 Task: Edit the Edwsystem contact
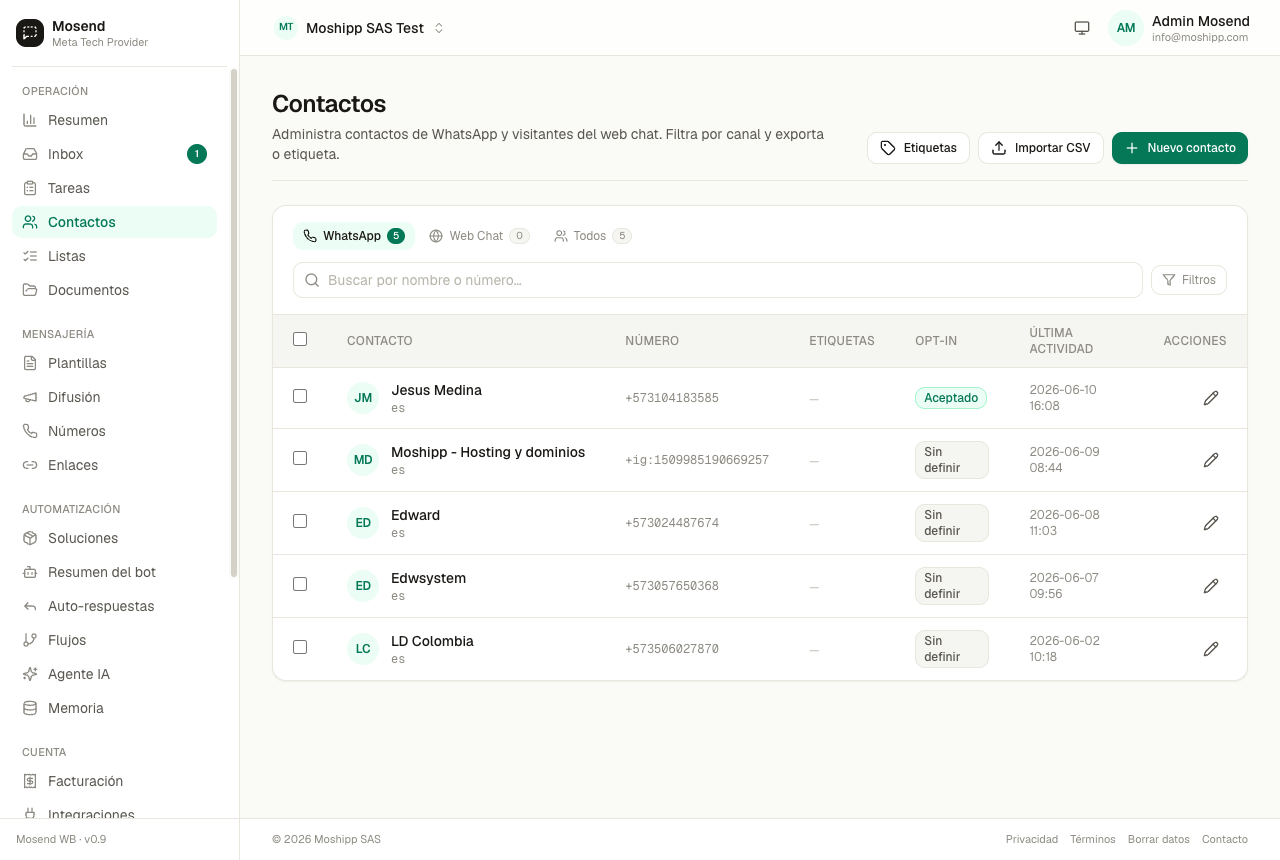click(x=1211, y=586)
